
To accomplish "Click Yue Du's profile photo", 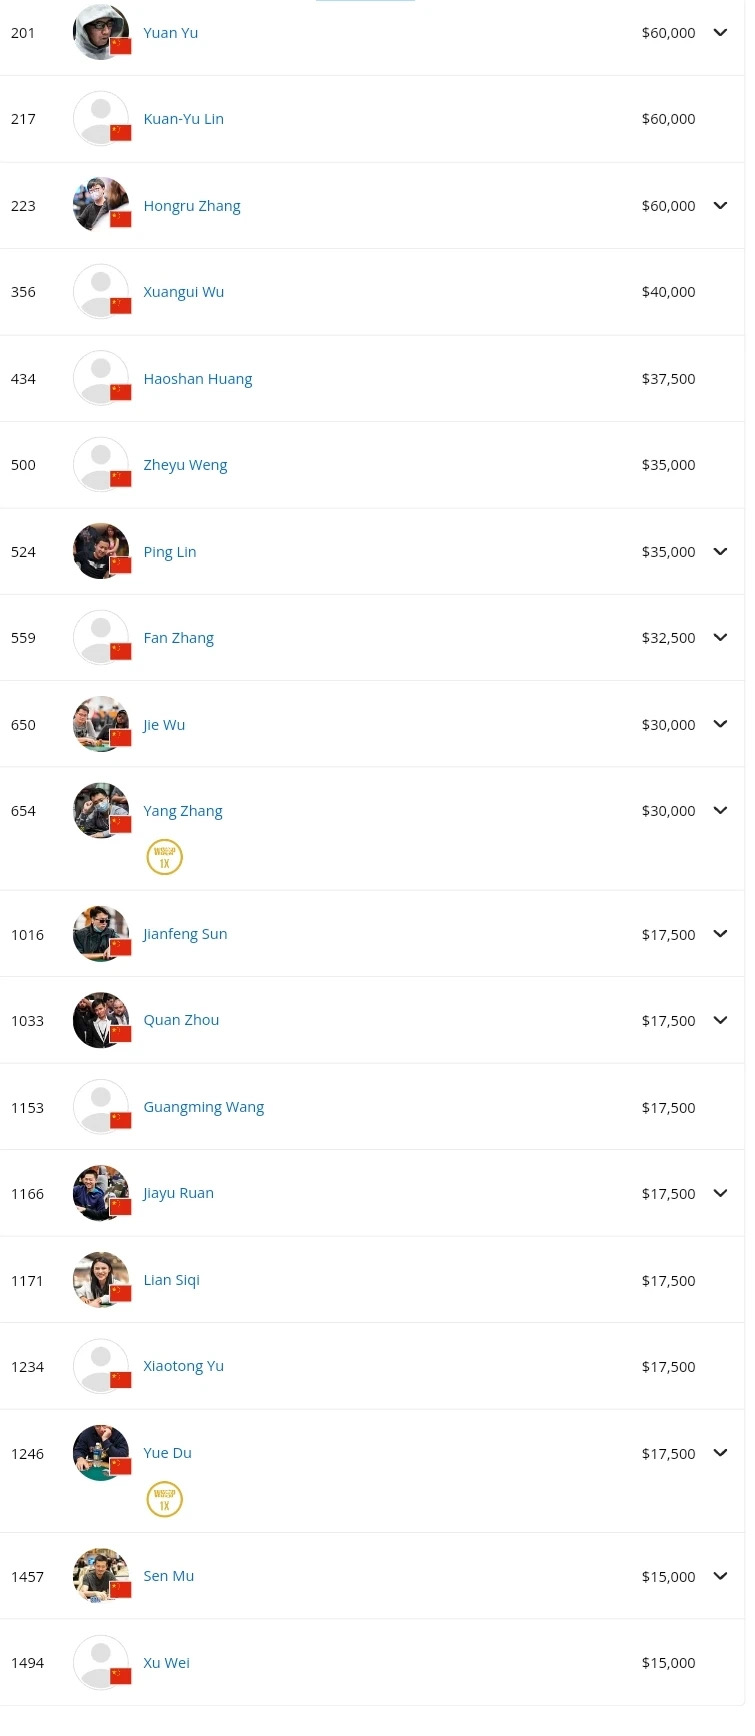I will click(x=99, y=1452).
